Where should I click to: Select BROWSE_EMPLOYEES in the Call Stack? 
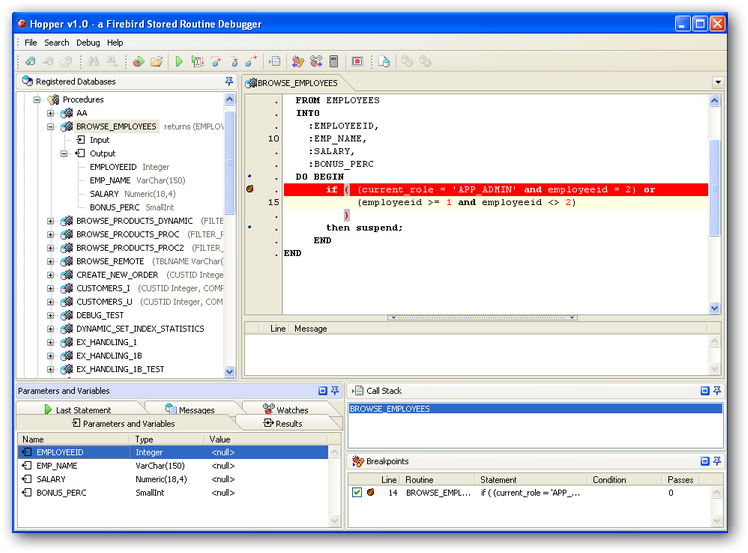click(535, 409)
